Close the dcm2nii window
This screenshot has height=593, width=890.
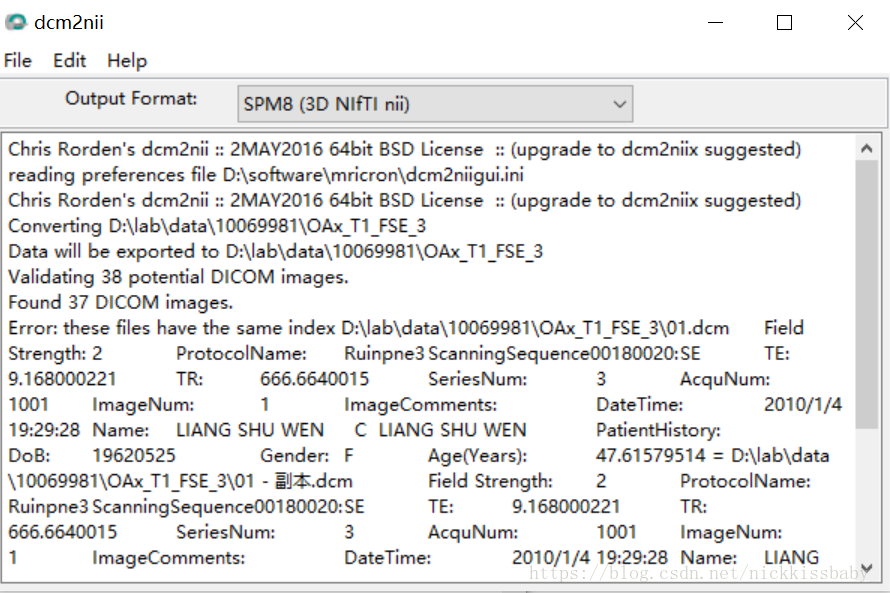855,23
